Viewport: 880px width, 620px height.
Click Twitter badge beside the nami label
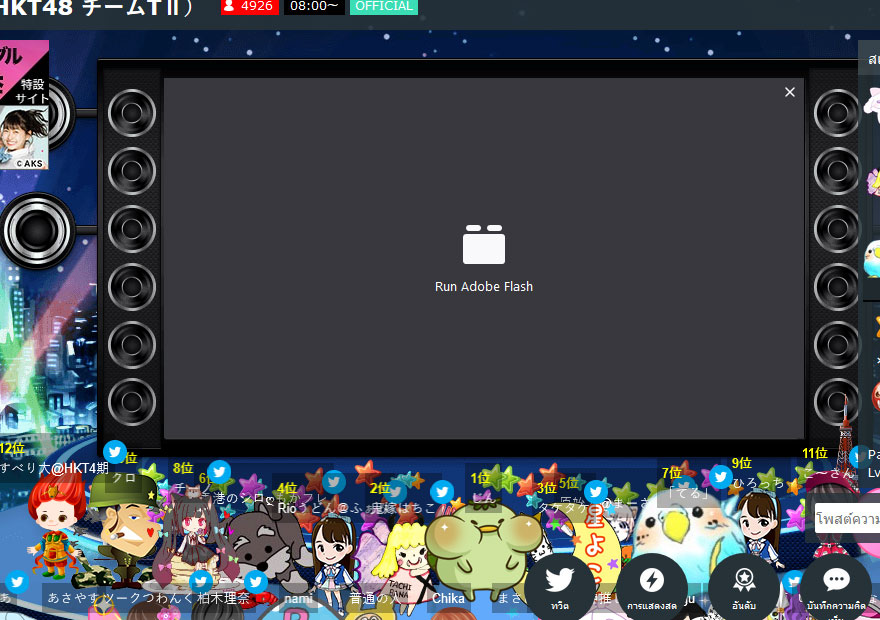point(256,582)
